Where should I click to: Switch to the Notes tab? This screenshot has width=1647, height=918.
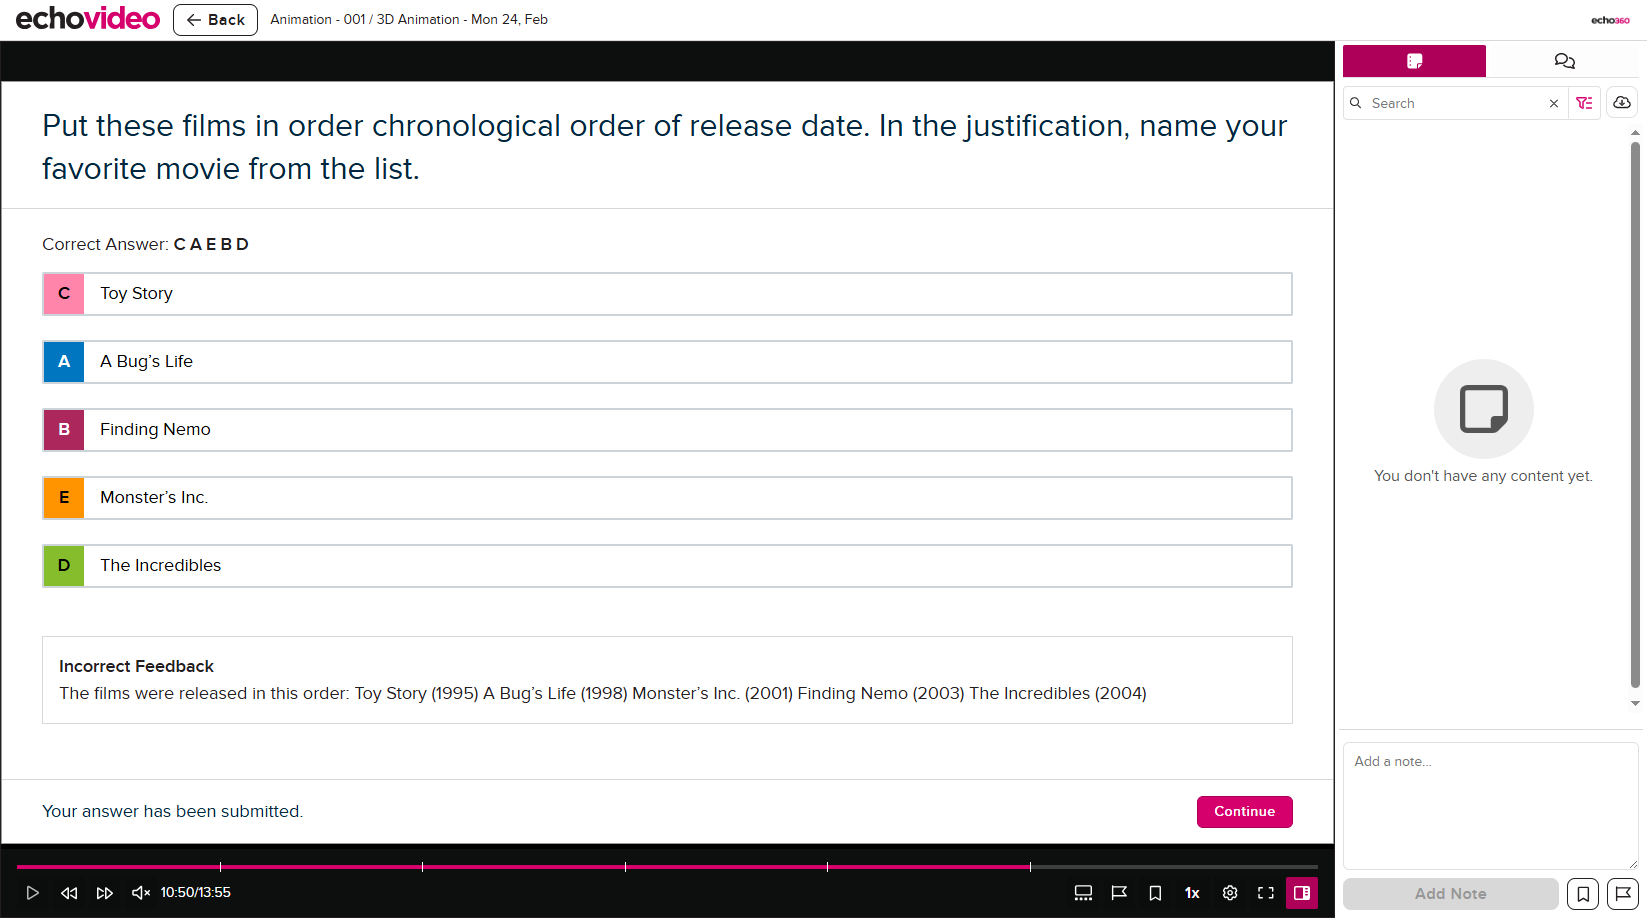(x=1414, y=61)
